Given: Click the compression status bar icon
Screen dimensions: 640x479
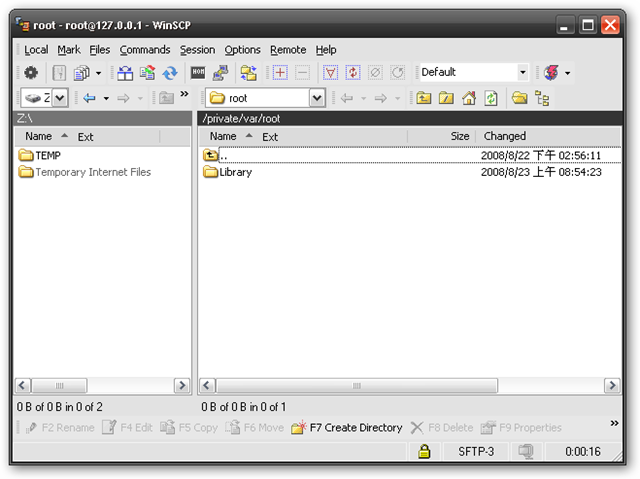Looking at the screenshot, I should tap(526, 451).
